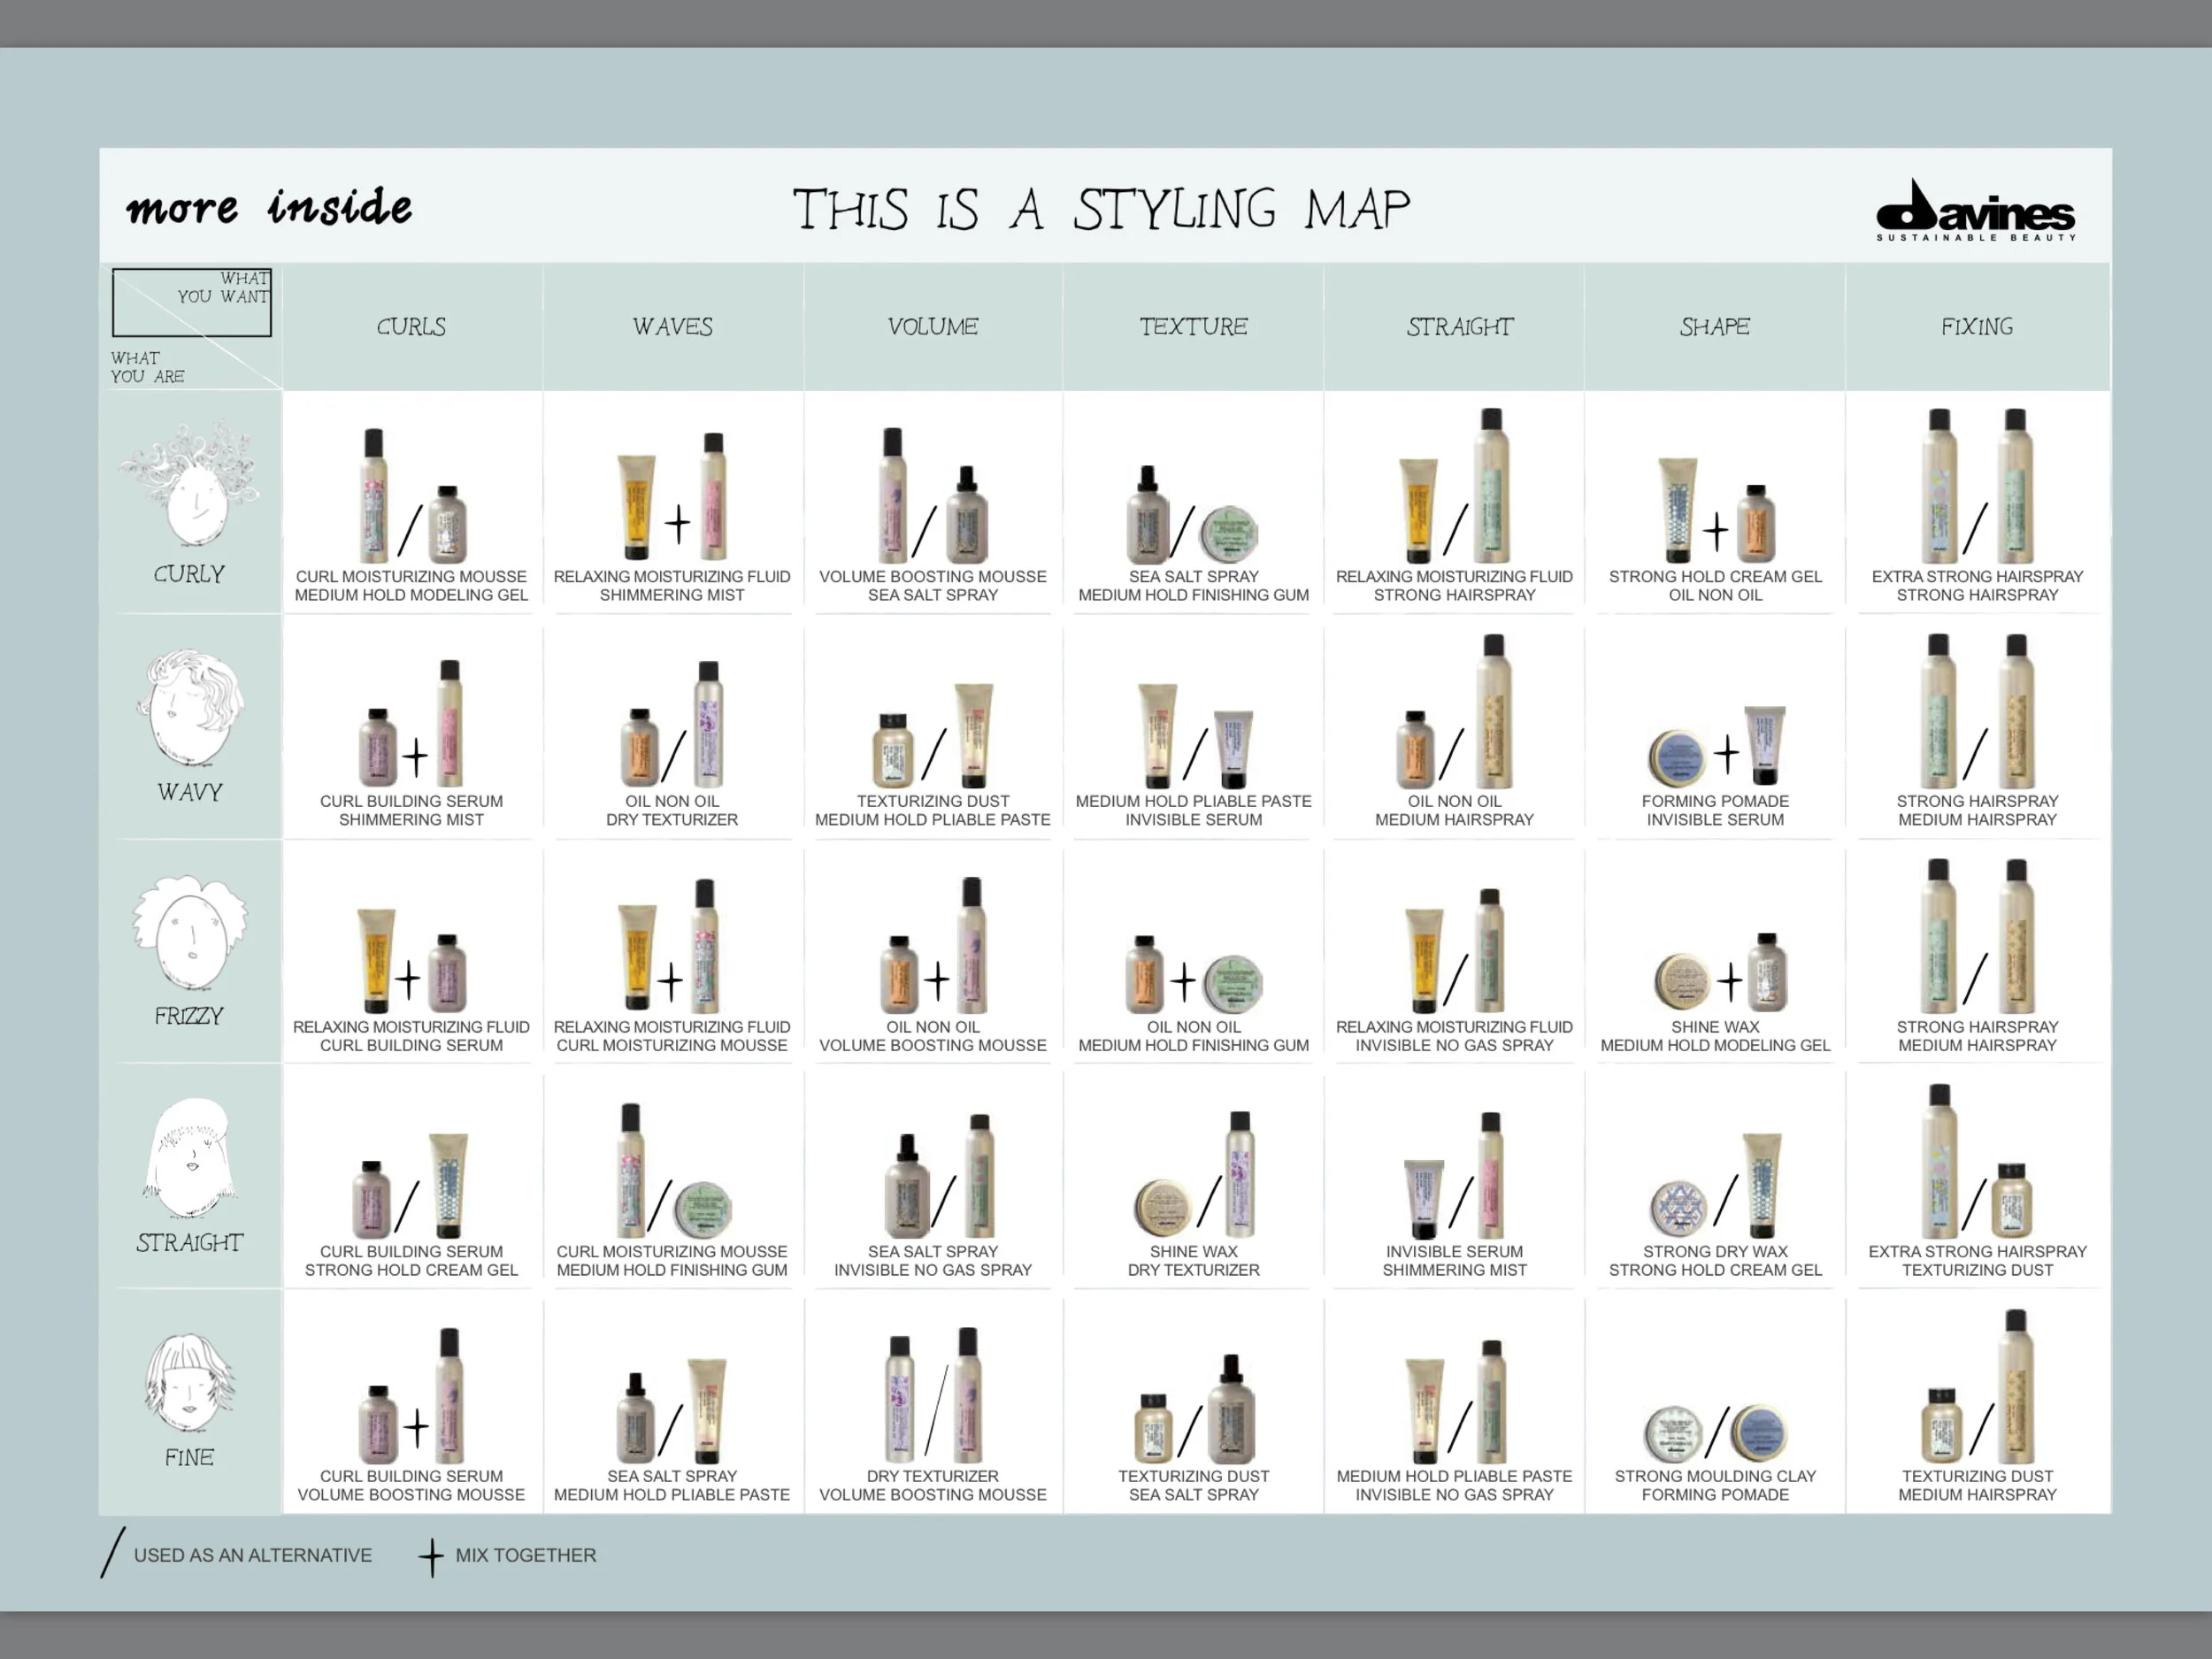This screenshot has height=1659, width=2212.
Task: Click the Strong Dry Wax / Strong Hold Cream Gel products
Action: coord(1715,1186)
